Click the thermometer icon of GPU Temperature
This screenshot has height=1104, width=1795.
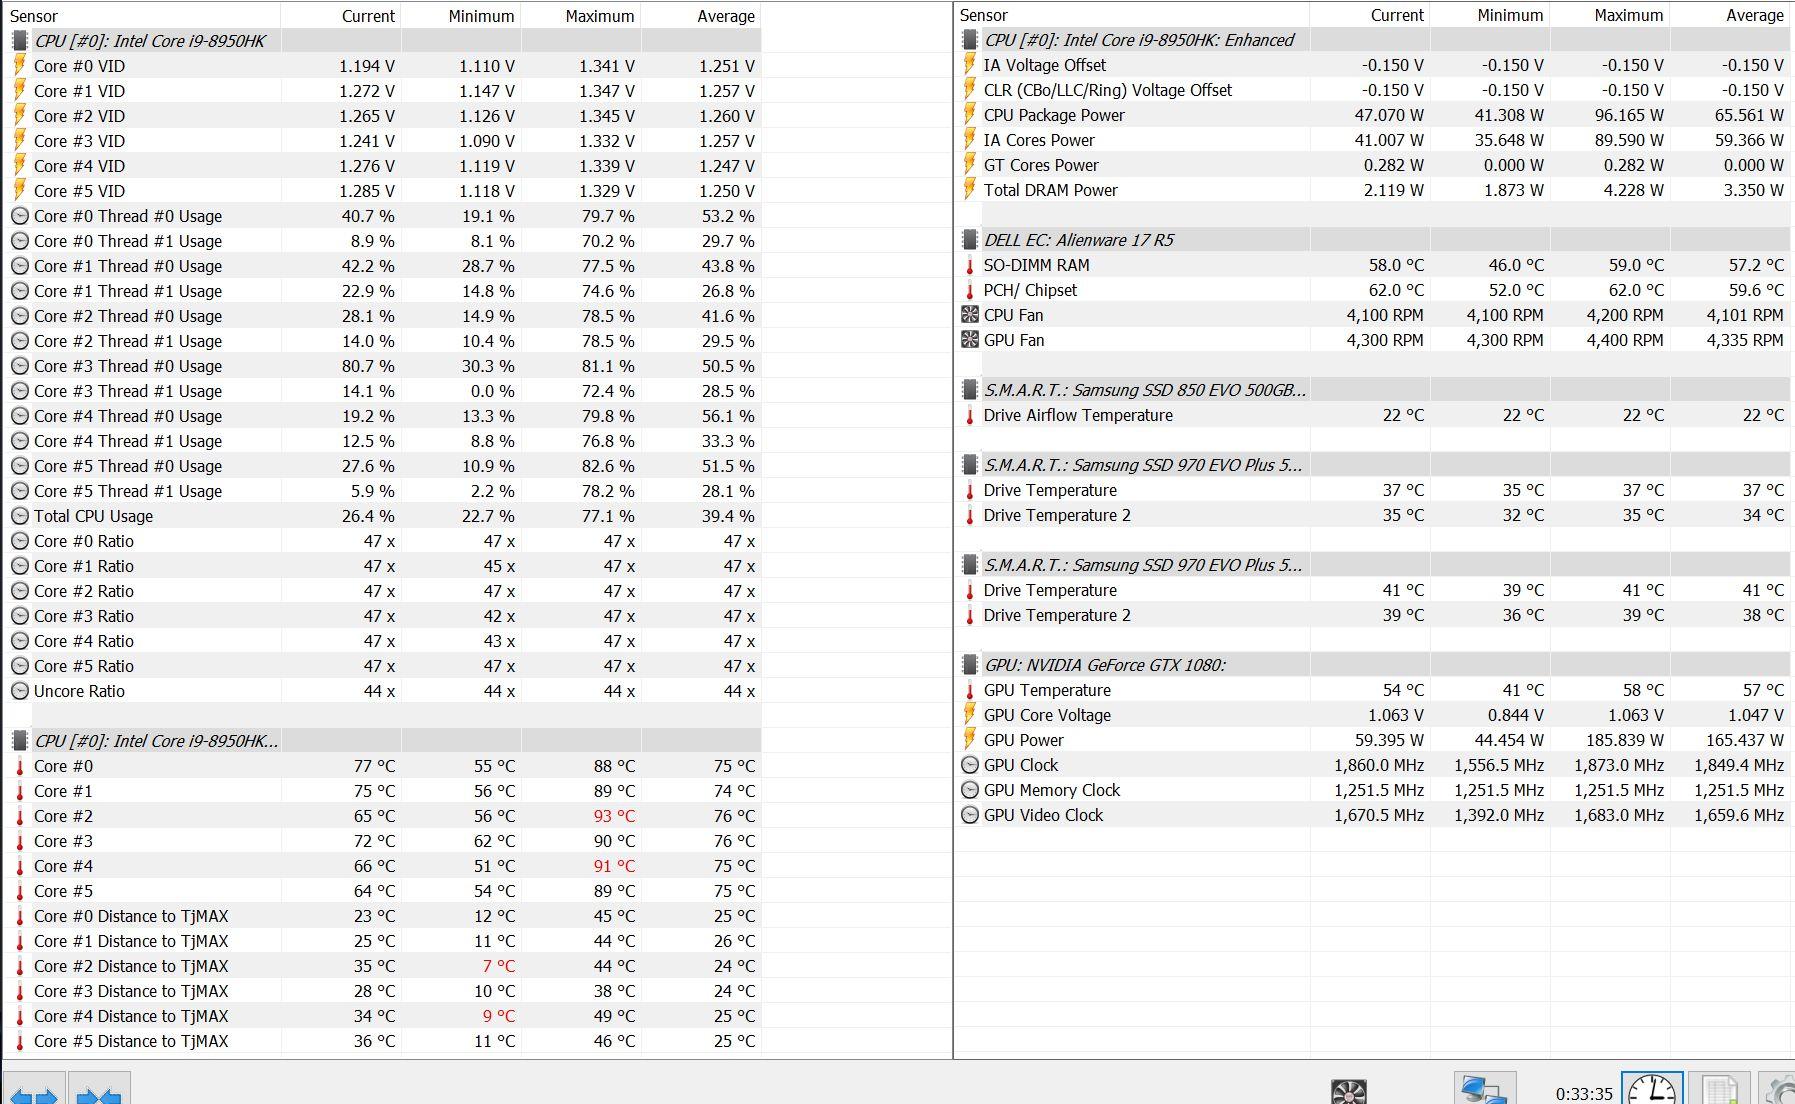[969, 690]
